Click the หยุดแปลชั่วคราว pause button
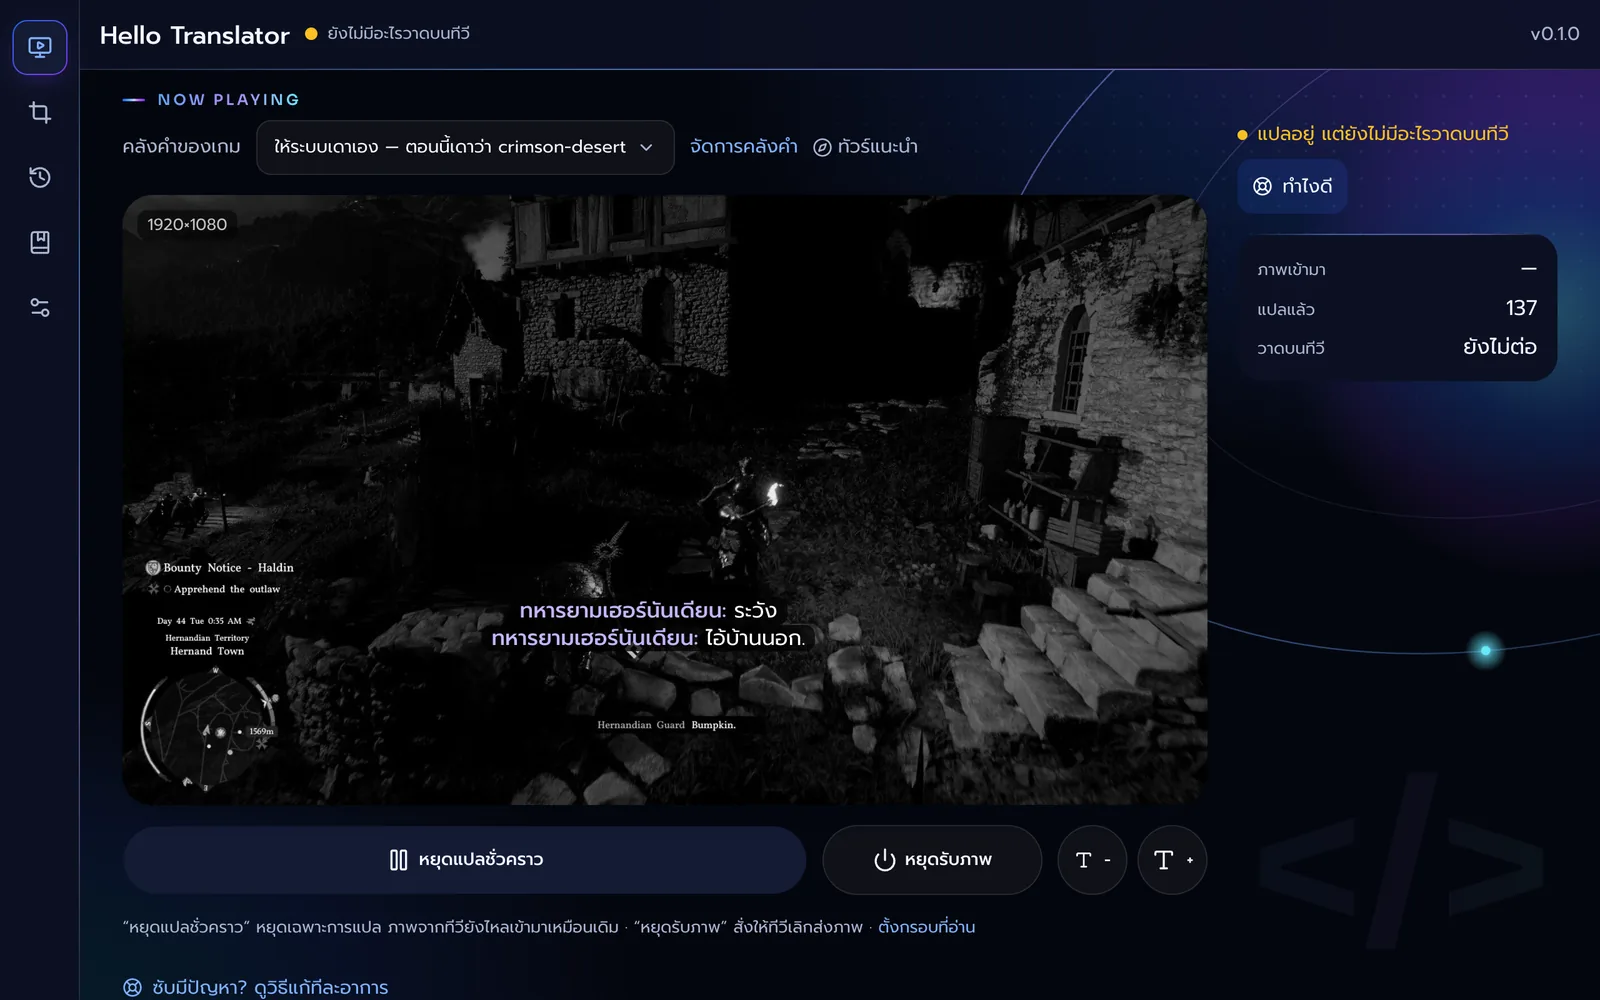The image size is (1600, 1000). [x=465, y=860]
